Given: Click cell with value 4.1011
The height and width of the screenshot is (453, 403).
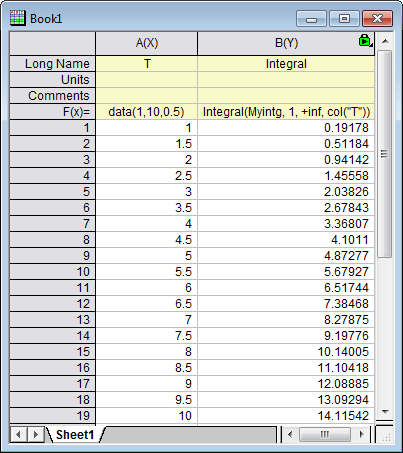Looking at the screenshot, I should pos(286,240).
